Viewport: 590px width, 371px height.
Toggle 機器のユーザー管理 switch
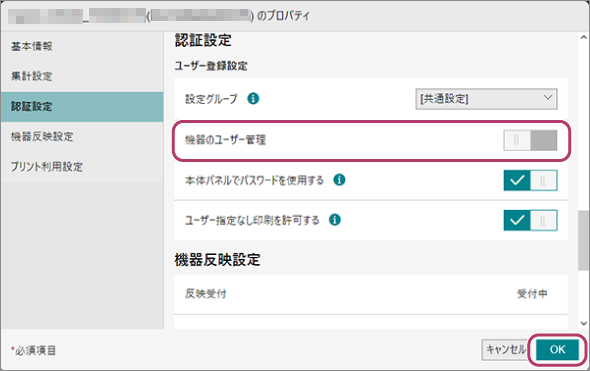tap(530, 140)
